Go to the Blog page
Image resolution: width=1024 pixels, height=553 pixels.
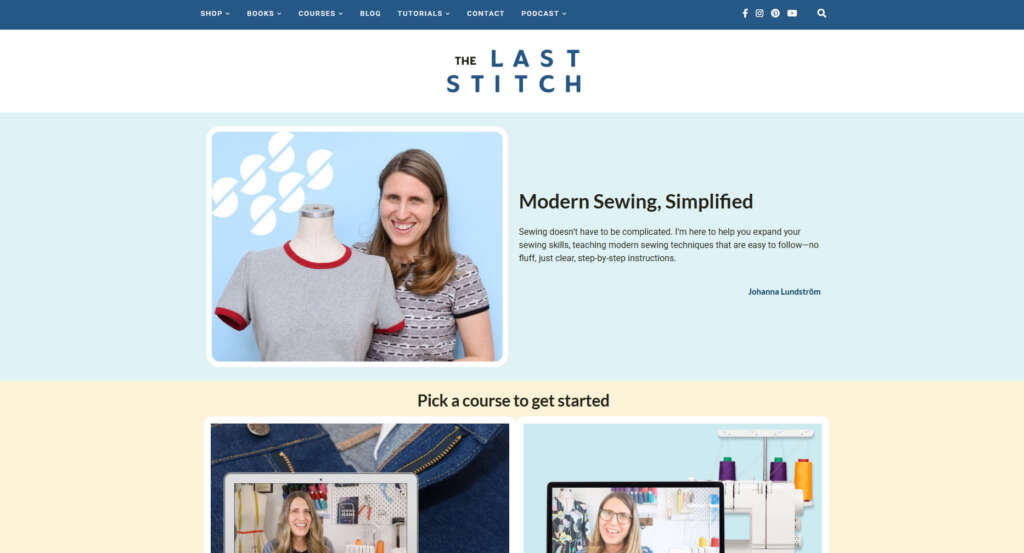370,13
